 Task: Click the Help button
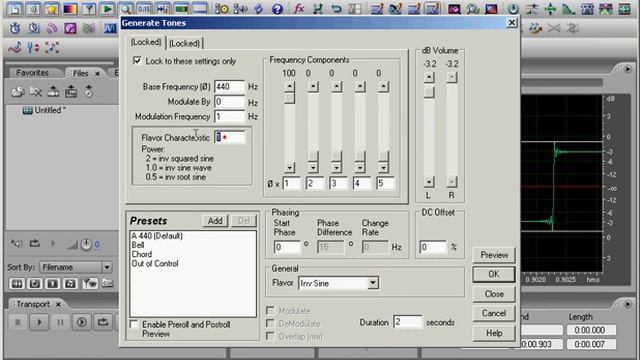pos(494,333)
